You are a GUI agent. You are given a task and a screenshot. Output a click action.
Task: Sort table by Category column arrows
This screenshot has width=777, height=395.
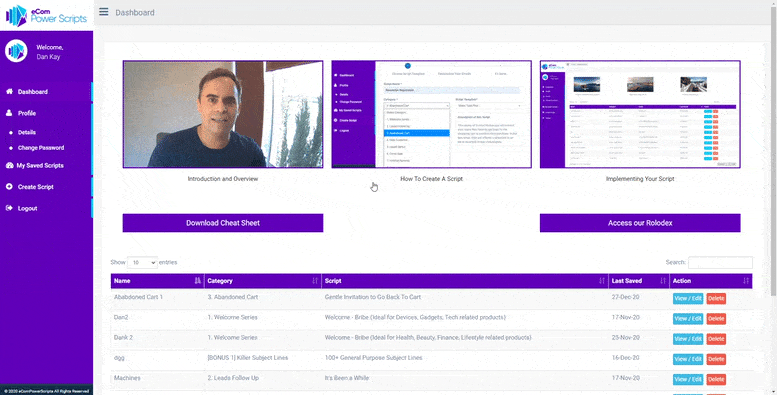[315, 281]
